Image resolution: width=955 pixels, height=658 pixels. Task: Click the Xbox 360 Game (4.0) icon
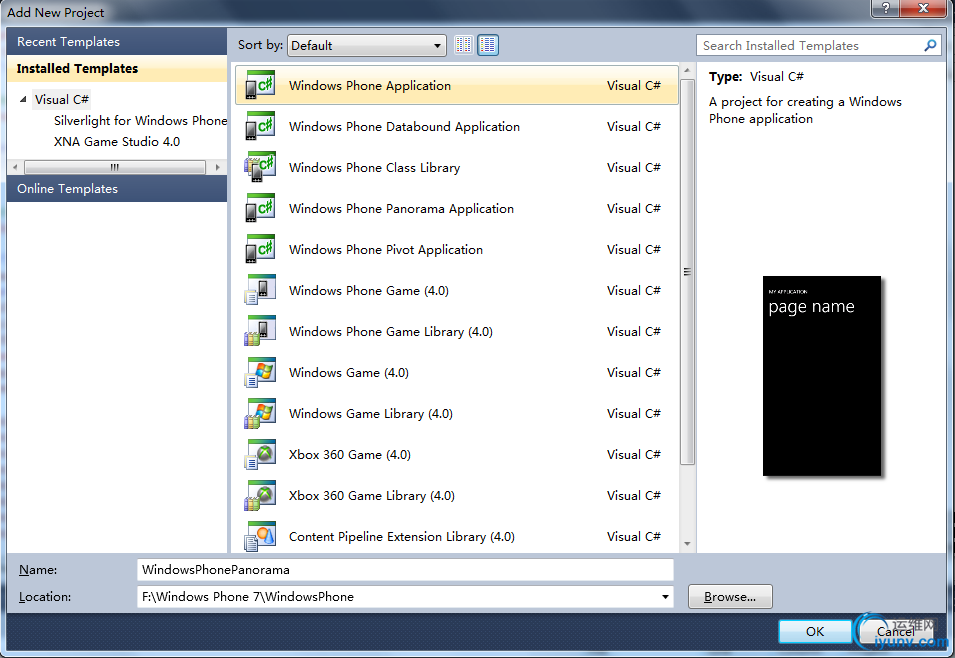click(260, 454)
